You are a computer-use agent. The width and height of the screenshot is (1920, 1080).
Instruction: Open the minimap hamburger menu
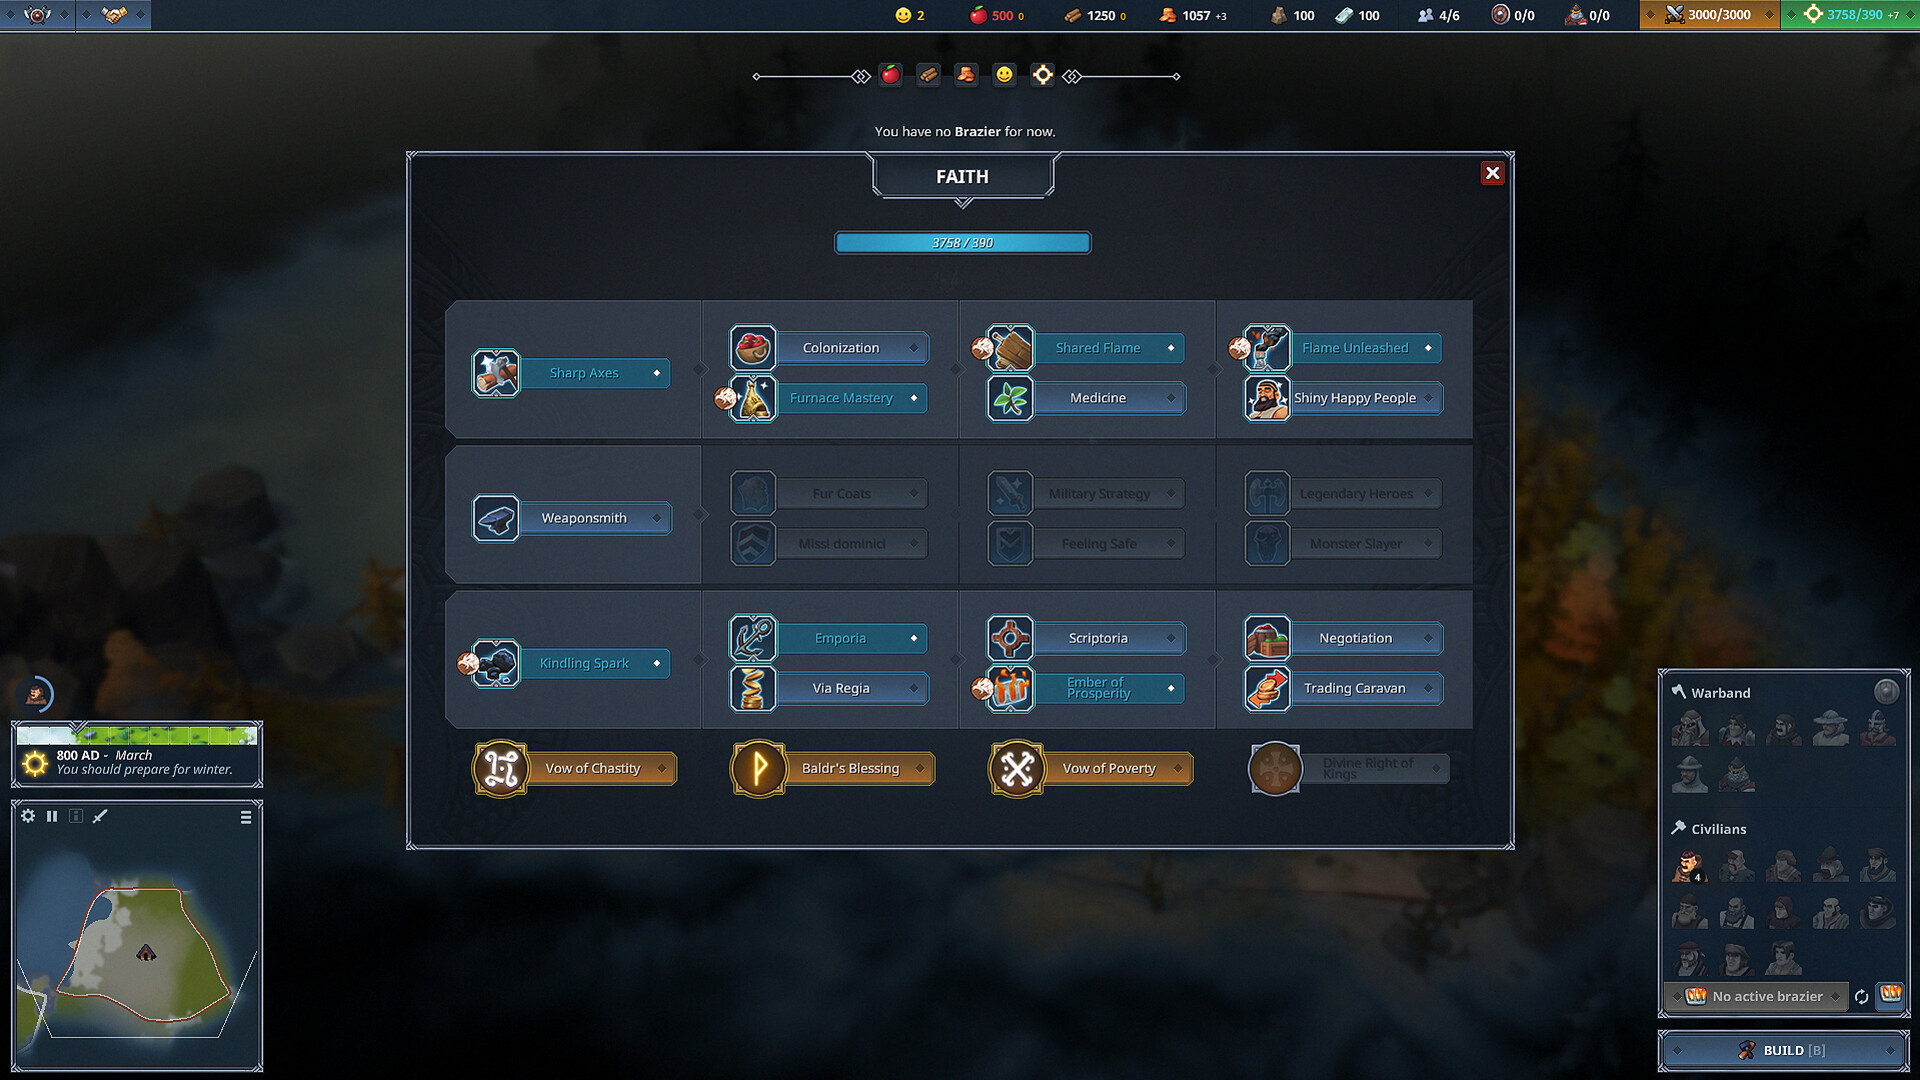(x=245, y=816)
